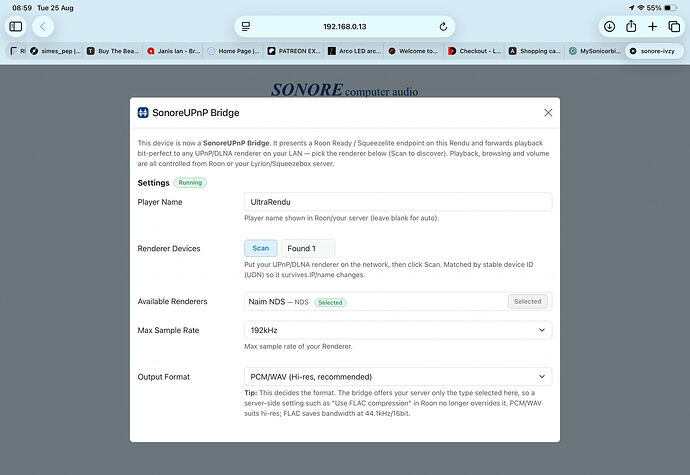The image size is (690, 475).
Task: Open Safari downloads icon
Action: [609, 26]
